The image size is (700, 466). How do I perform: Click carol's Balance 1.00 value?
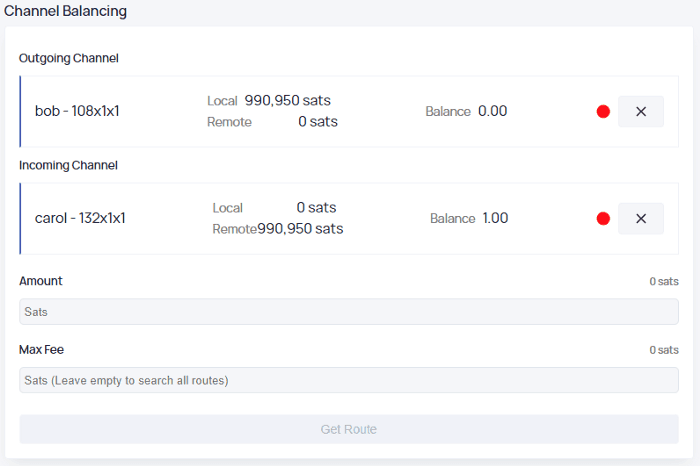(x=495, y=218)
